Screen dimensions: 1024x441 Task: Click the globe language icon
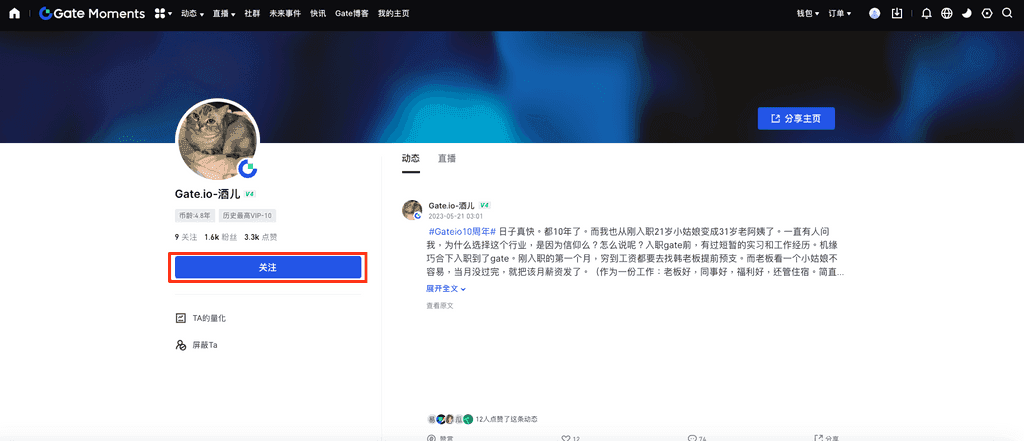coord(946,14)
